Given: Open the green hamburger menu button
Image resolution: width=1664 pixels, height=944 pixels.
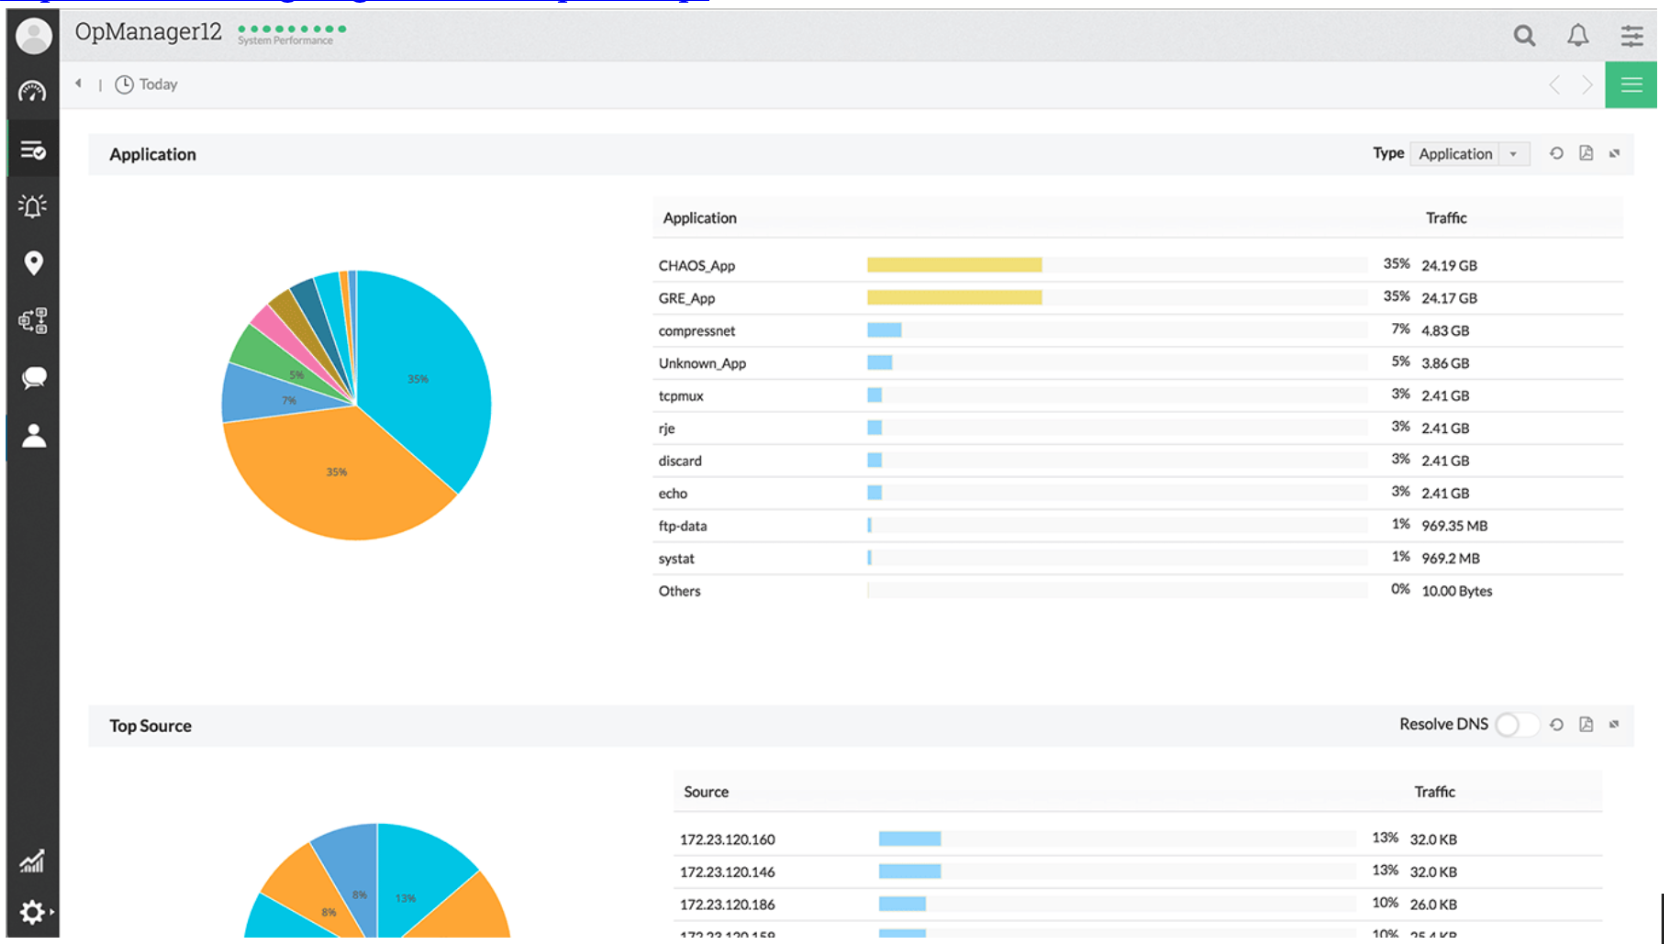Looking at the screenshot, I should coord(1631,84).
